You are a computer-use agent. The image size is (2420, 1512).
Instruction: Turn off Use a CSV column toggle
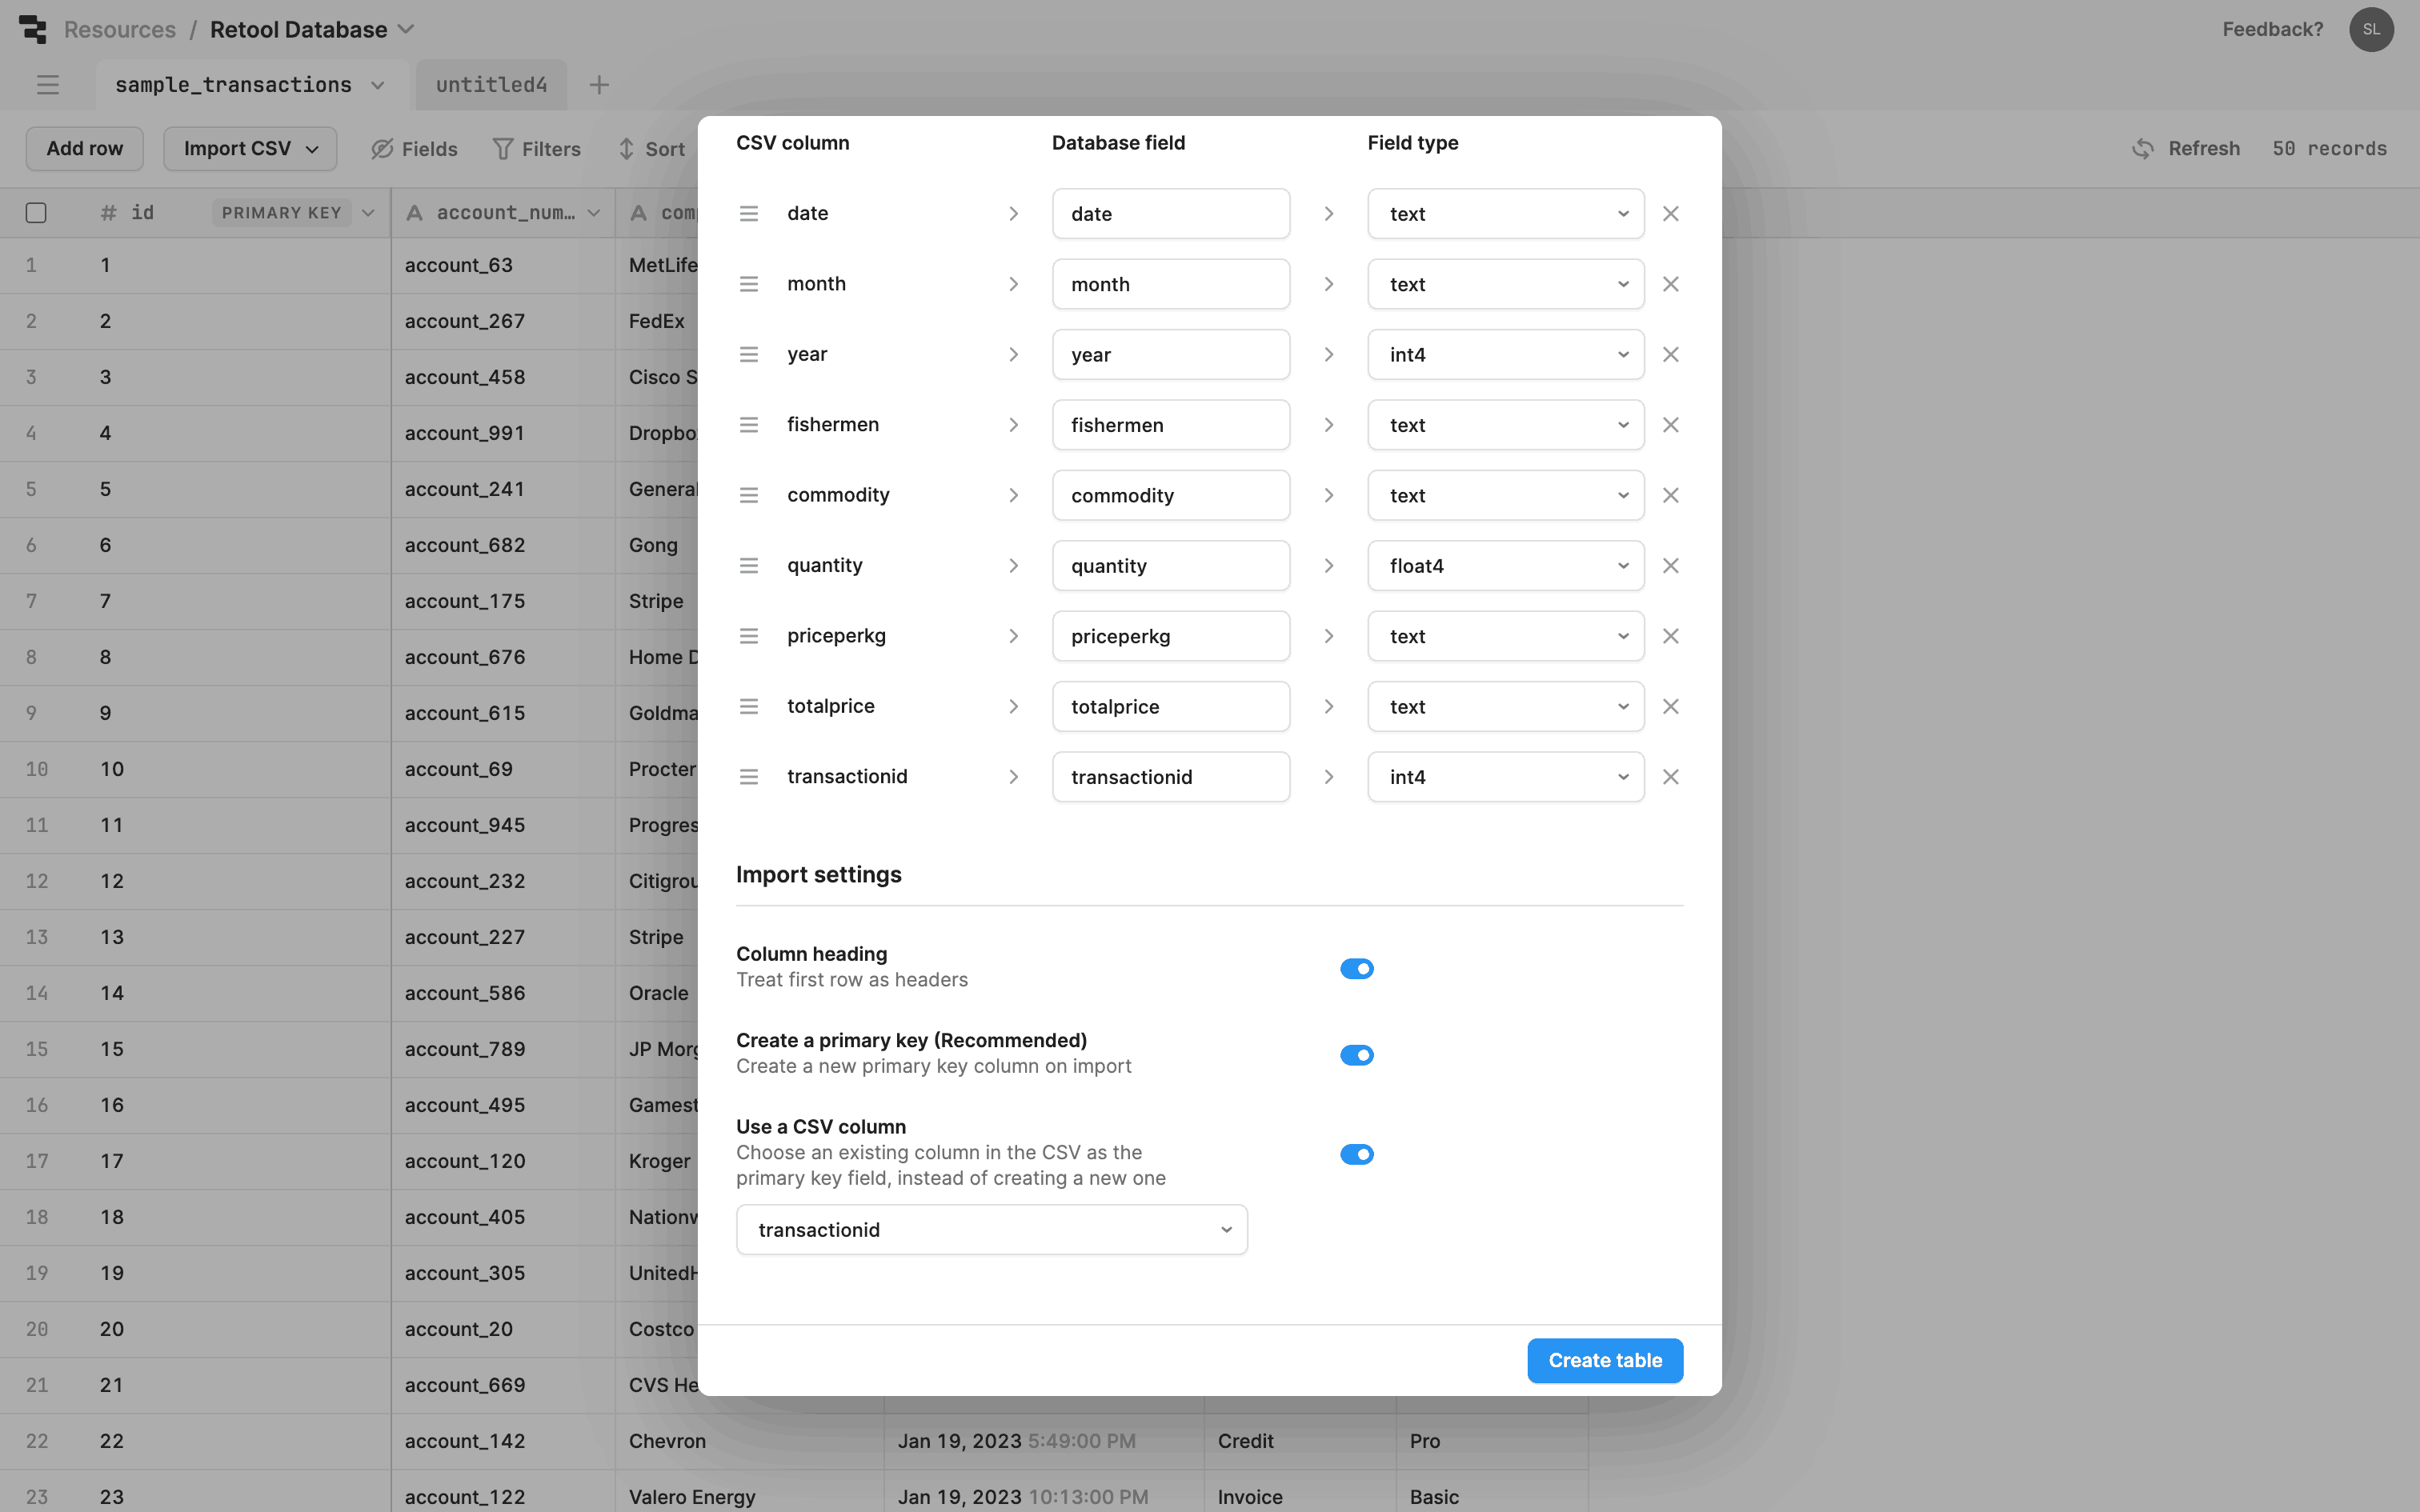pos(1357,1154)
